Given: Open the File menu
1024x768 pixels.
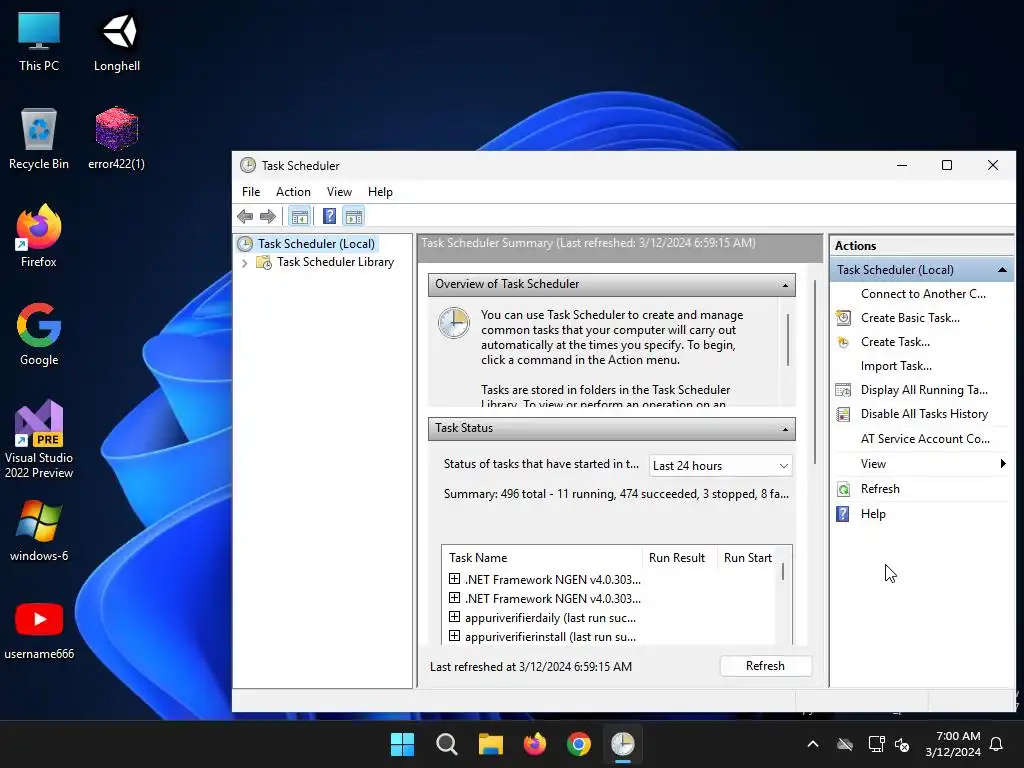Looking at the screenshot, I should point(251,191).
